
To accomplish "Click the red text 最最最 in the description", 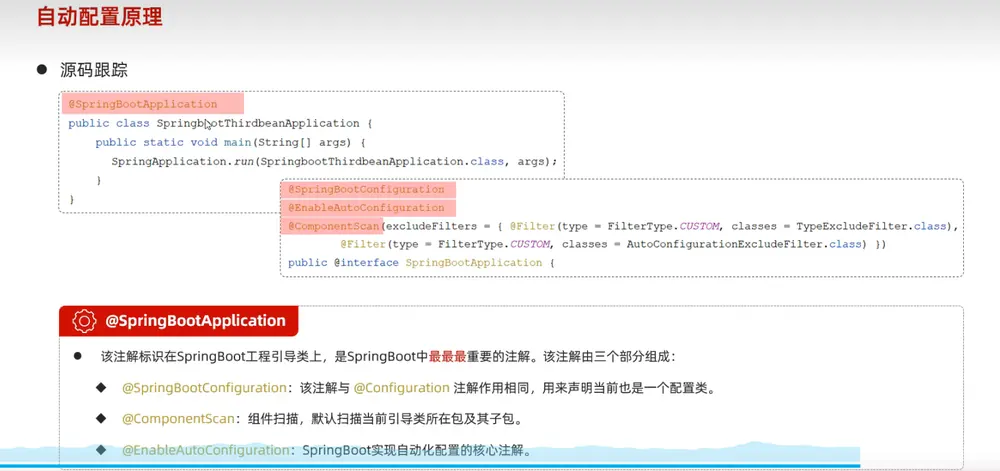I will click(x=447, y=357).
